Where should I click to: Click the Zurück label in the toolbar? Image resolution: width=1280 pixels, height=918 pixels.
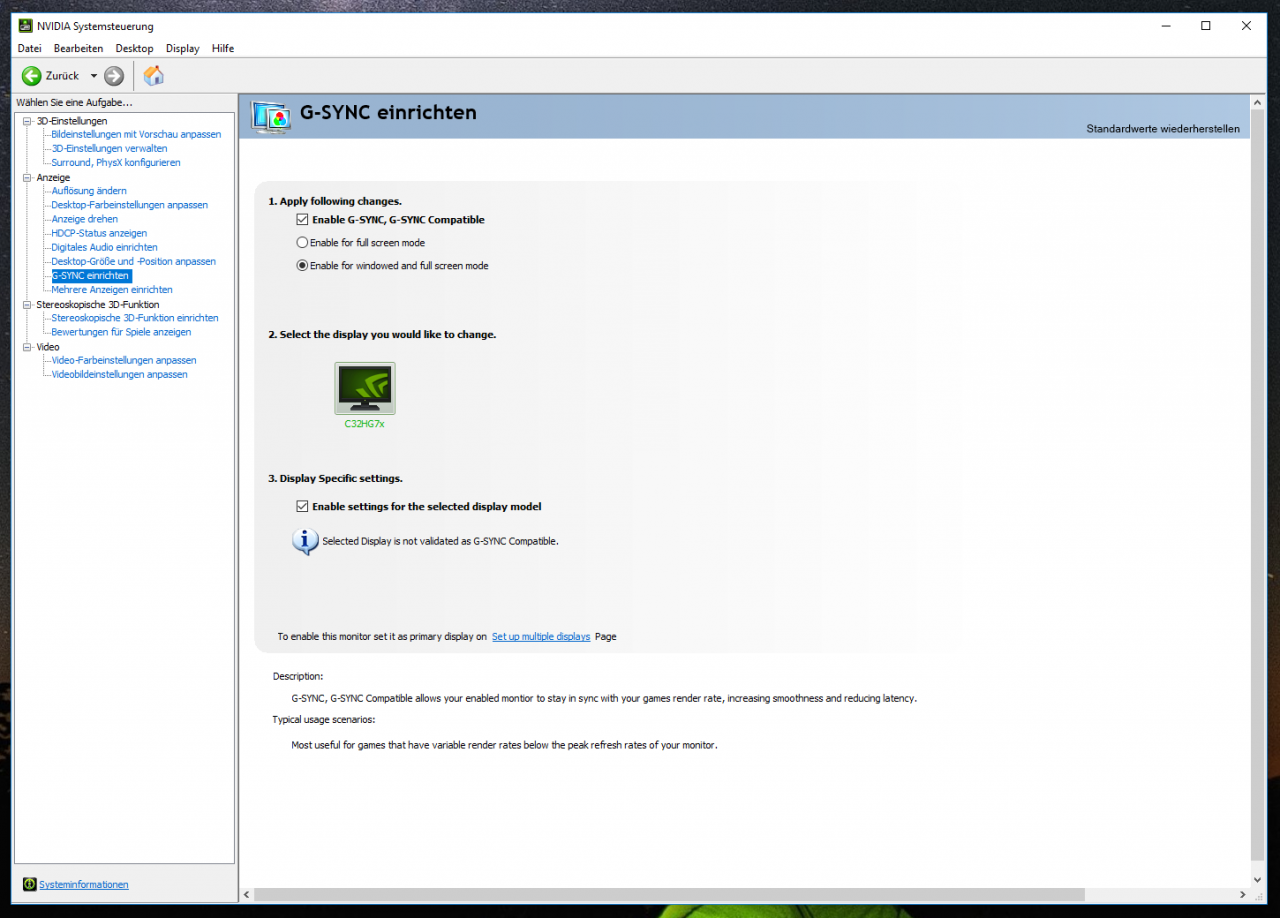(62, 76)
